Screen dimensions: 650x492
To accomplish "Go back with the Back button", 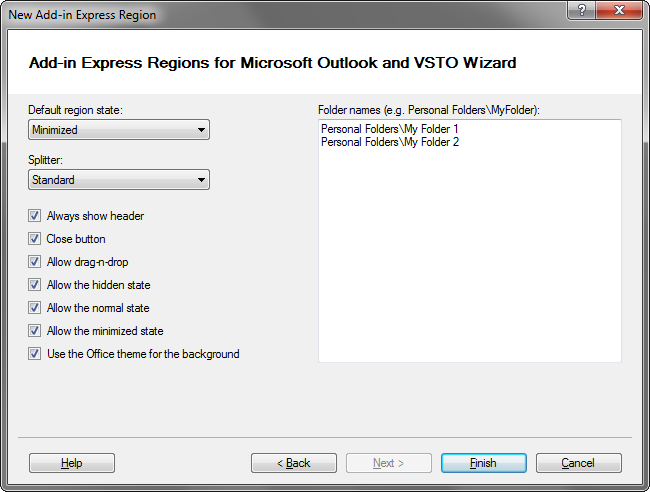I will tap(293, 463).
